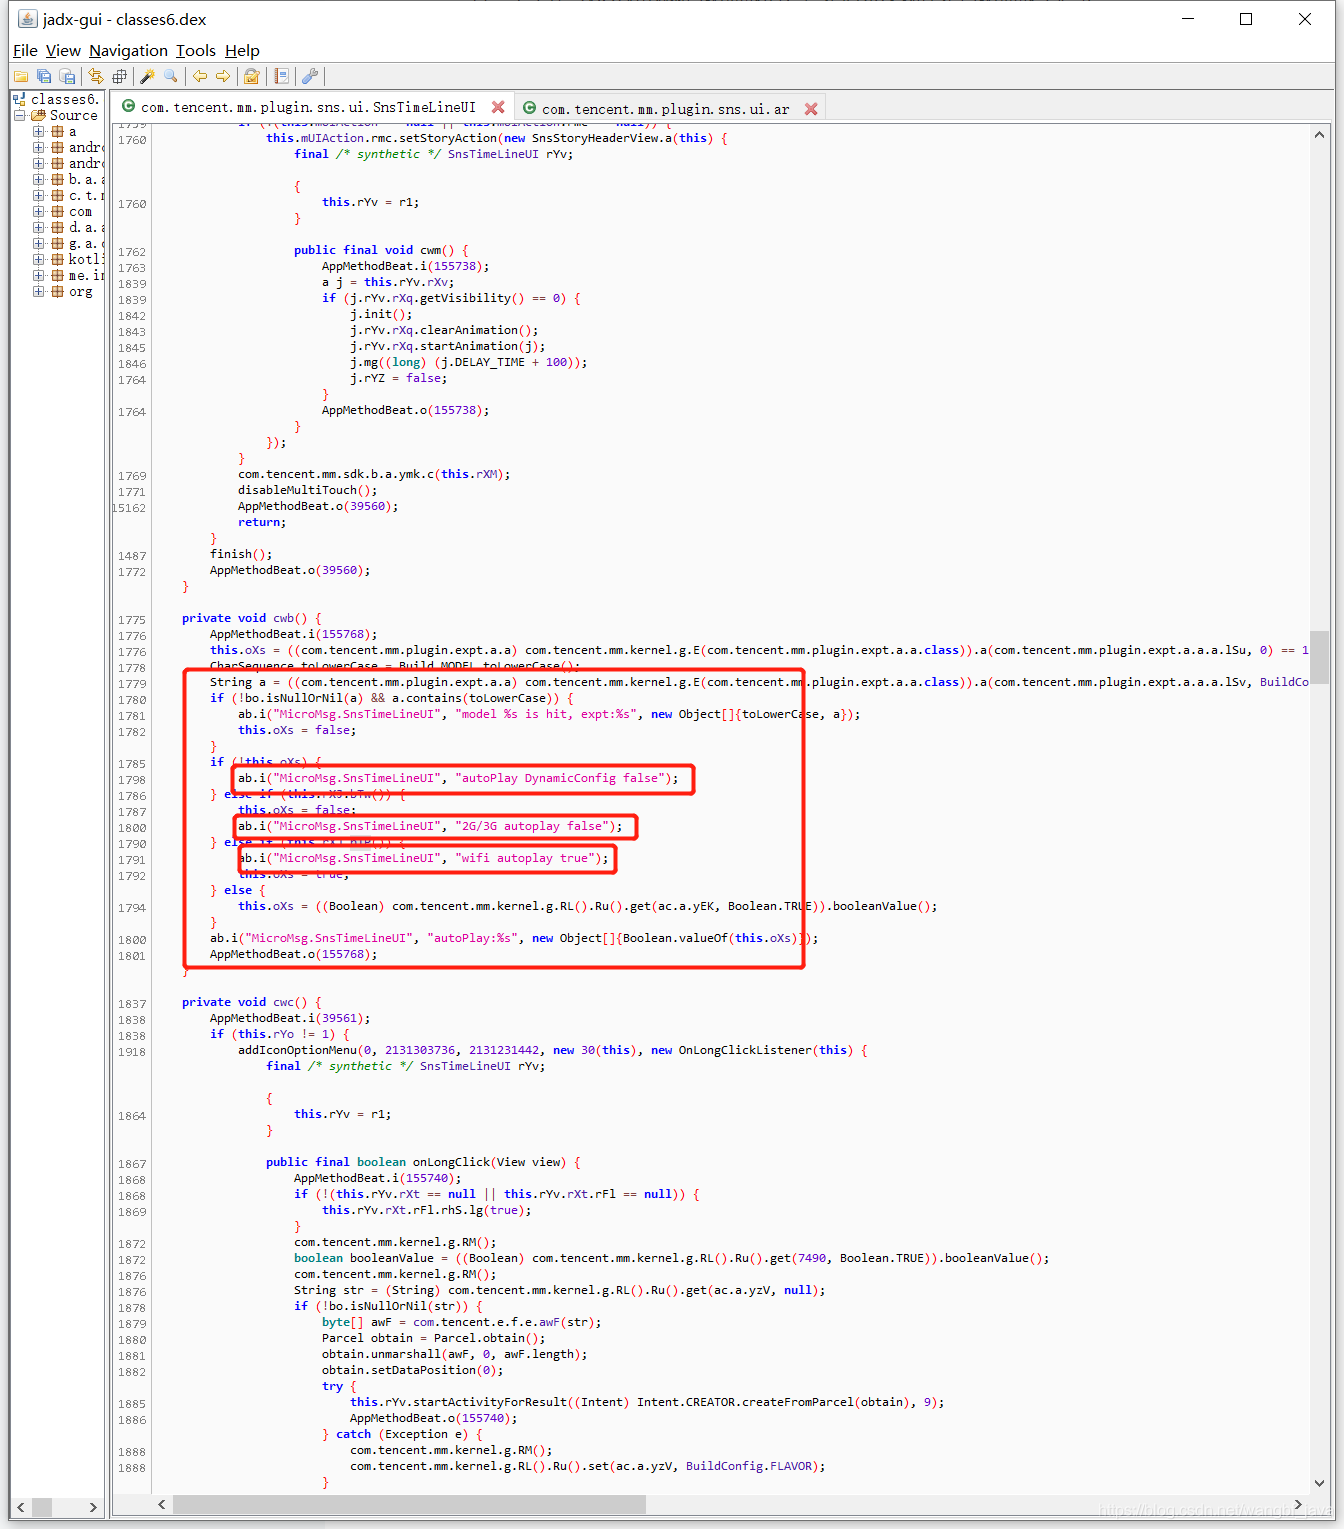Image resolution: width=1344 pixels, height=1529 pixels.
Task: Expand the 'com' package node
Action: (x=39, y=211)
